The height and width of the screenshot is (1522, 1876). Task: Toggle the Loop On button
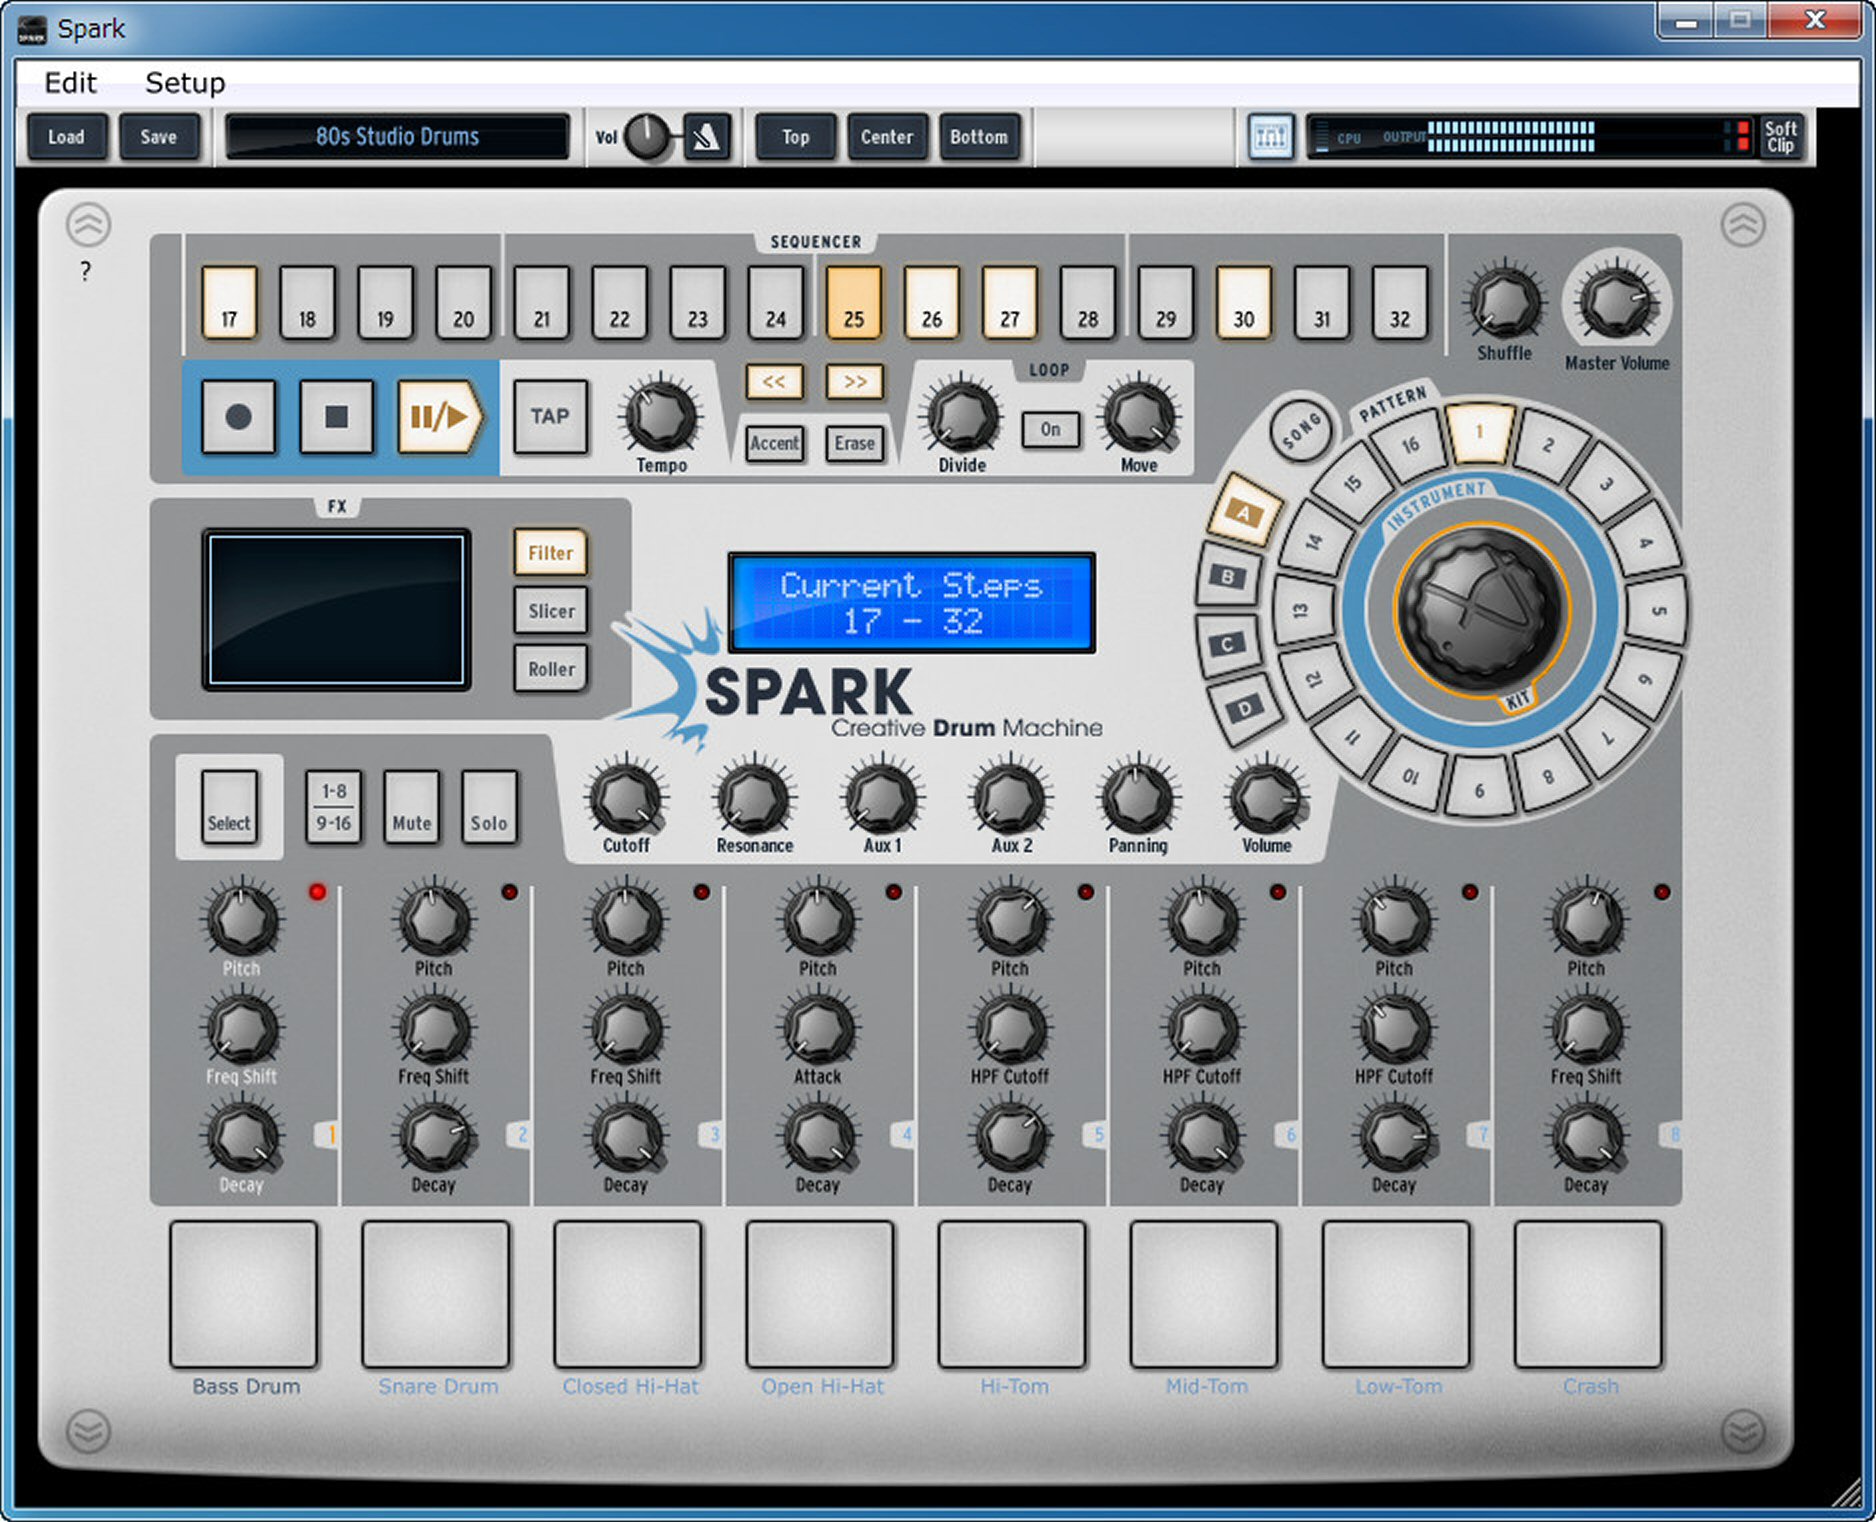coord(1050,429)
